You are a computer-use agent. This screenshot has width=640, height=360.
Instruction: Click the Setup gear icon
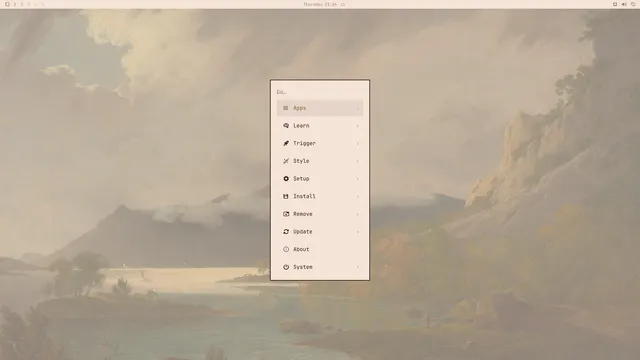coord(286,179)
